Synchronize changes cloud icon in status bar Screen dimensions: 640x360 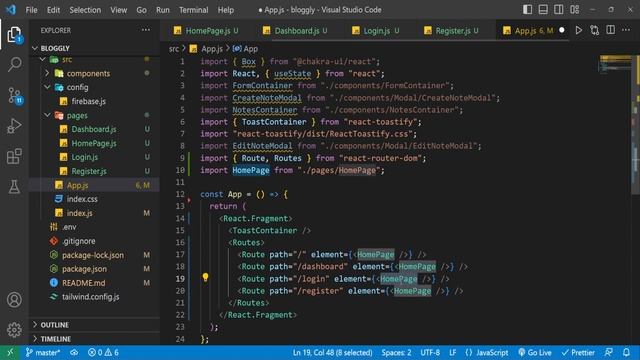click(x=74, y=352)
